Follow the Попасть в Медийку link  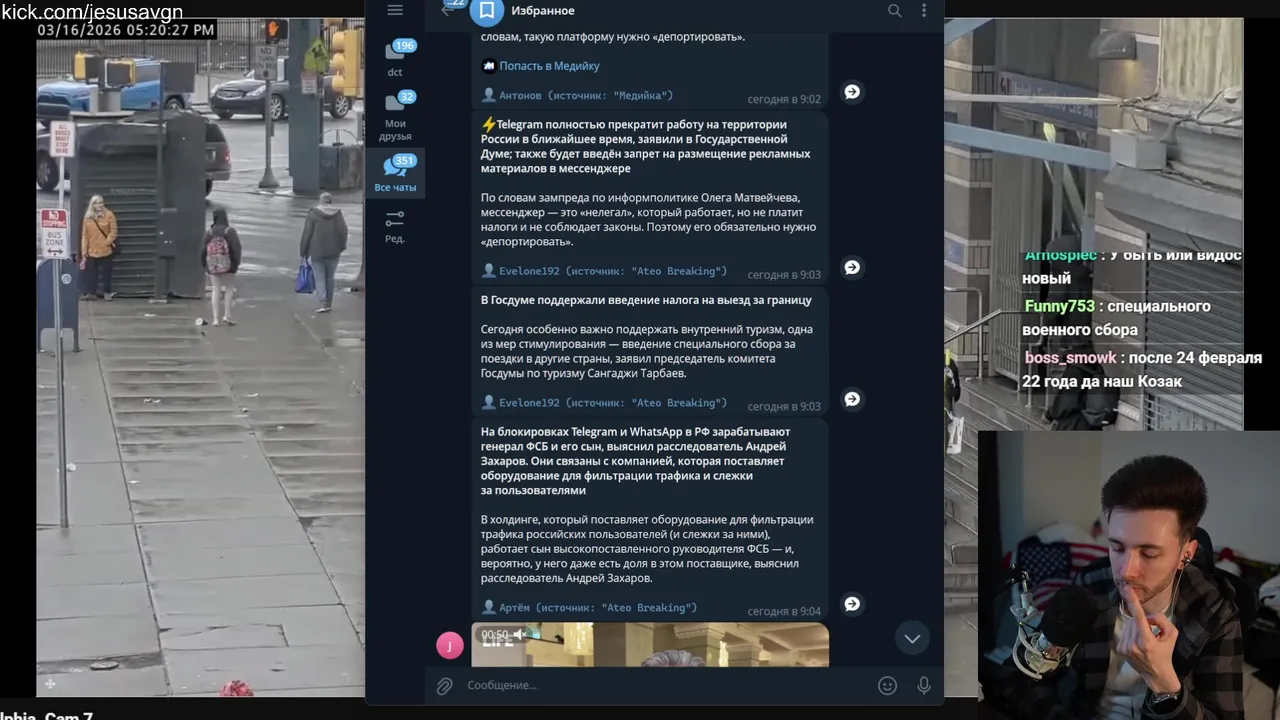pyautogui.click(x=549, y=66)
